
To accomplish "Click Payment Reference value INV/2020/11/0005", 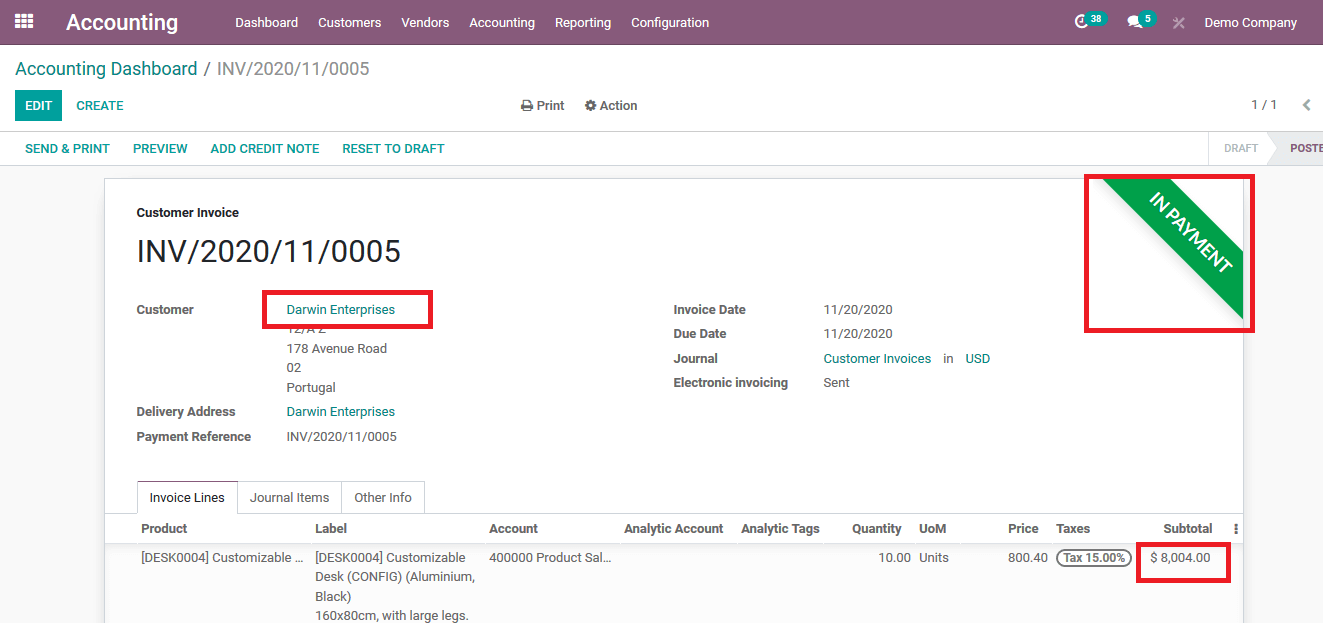I will tap(342, 437).
